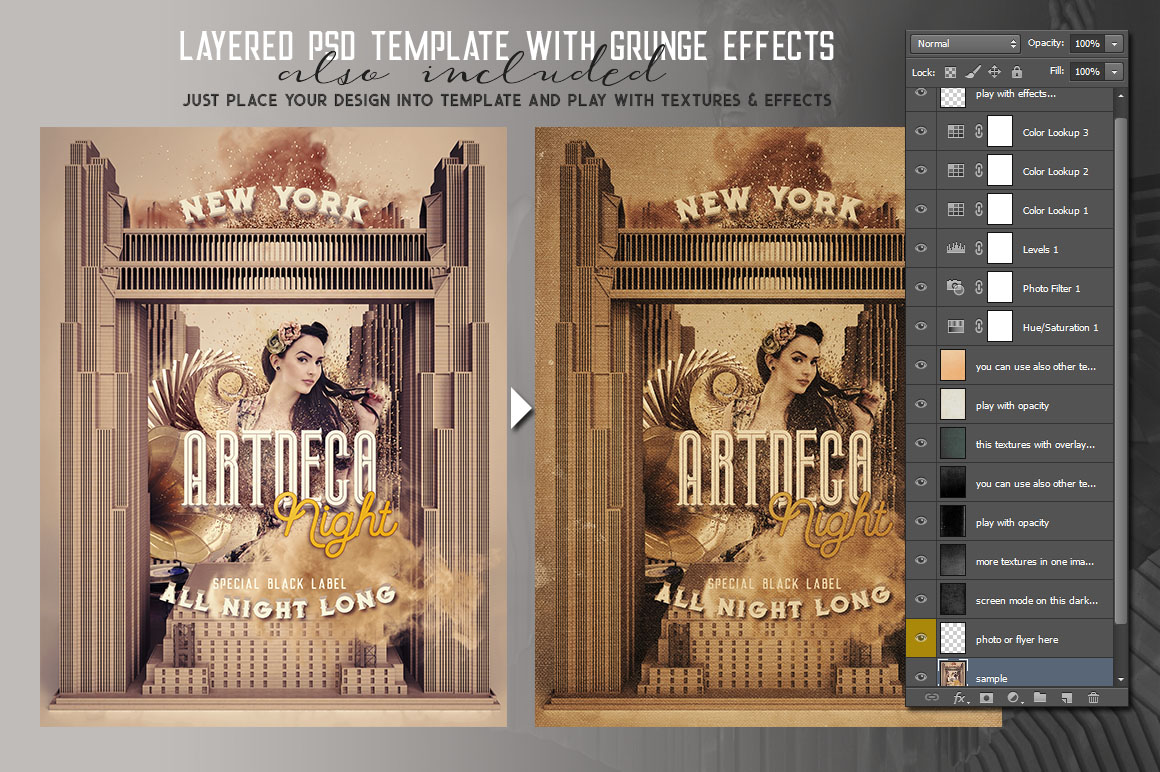Hide the 'photo or flyer here' layer
Image resolution: width=1160 pixels, height=772 pixels.
tap(921, 639)
